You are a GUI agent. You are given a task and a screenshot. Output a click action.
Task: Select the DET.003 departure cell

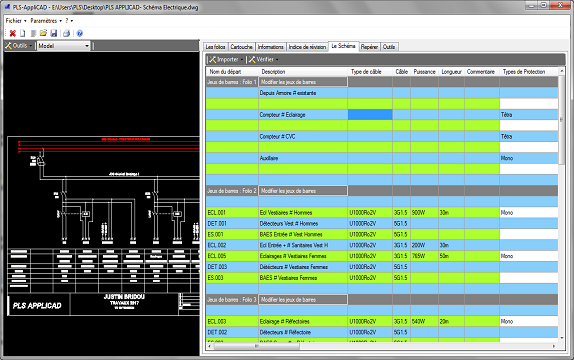[232, 267]
